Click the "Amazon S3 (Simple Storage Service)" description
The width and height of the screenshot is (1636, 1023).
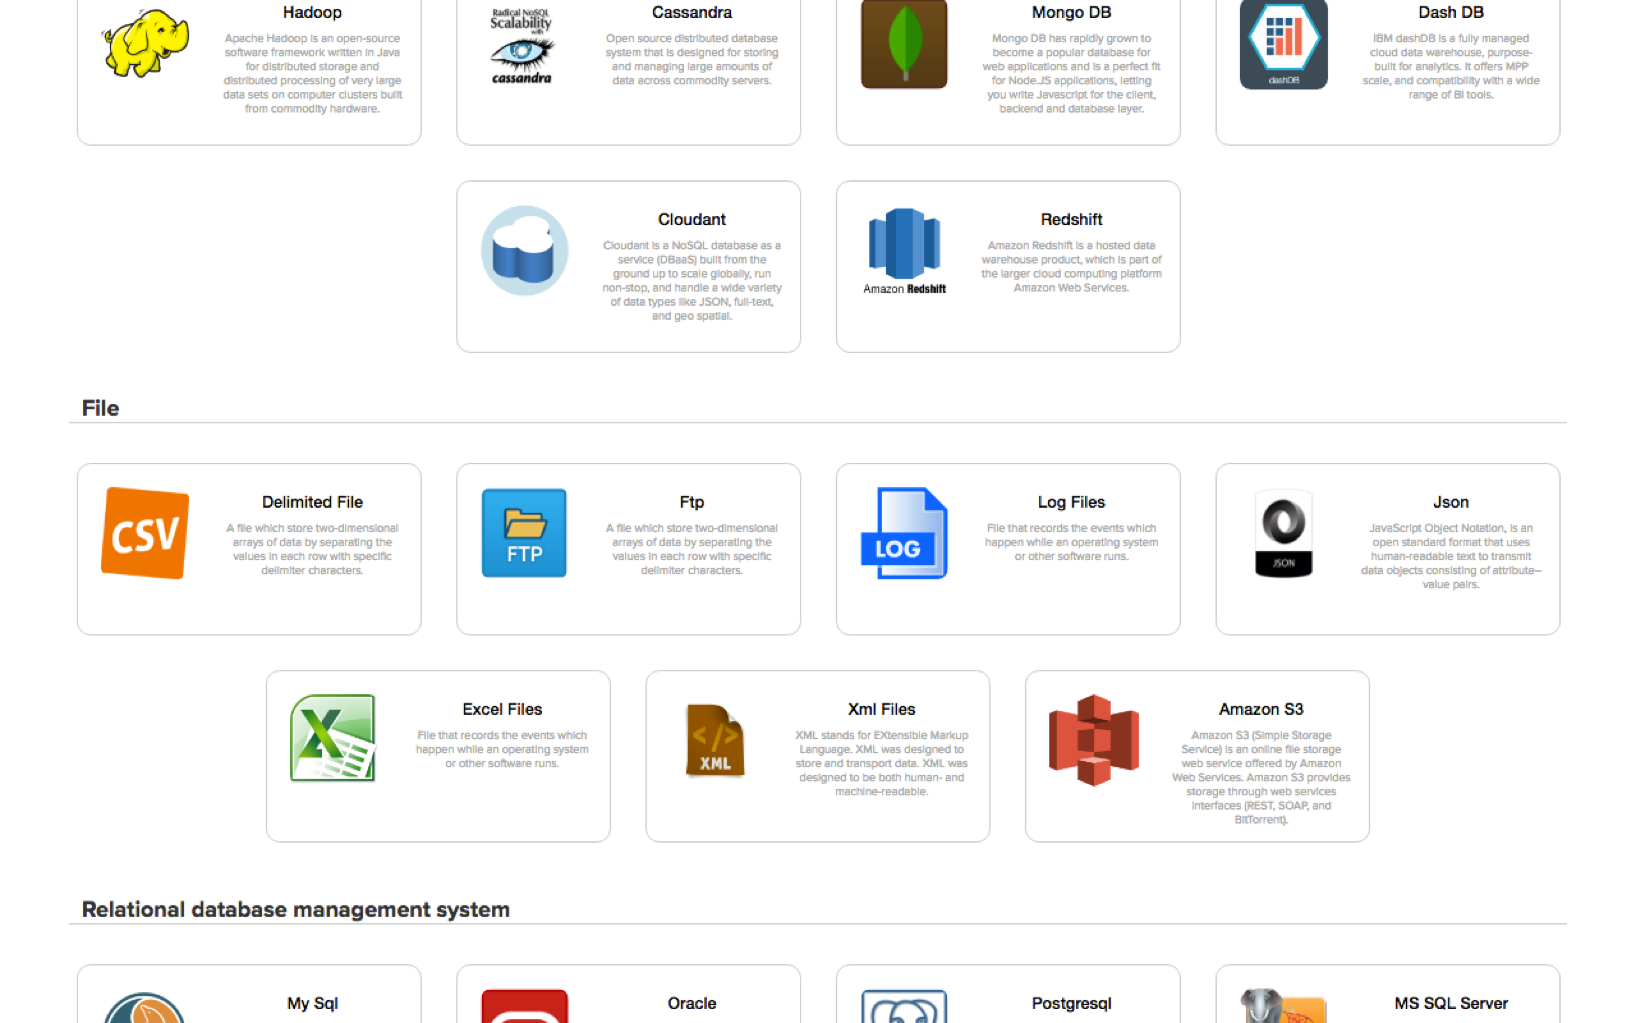[1261, 778]
